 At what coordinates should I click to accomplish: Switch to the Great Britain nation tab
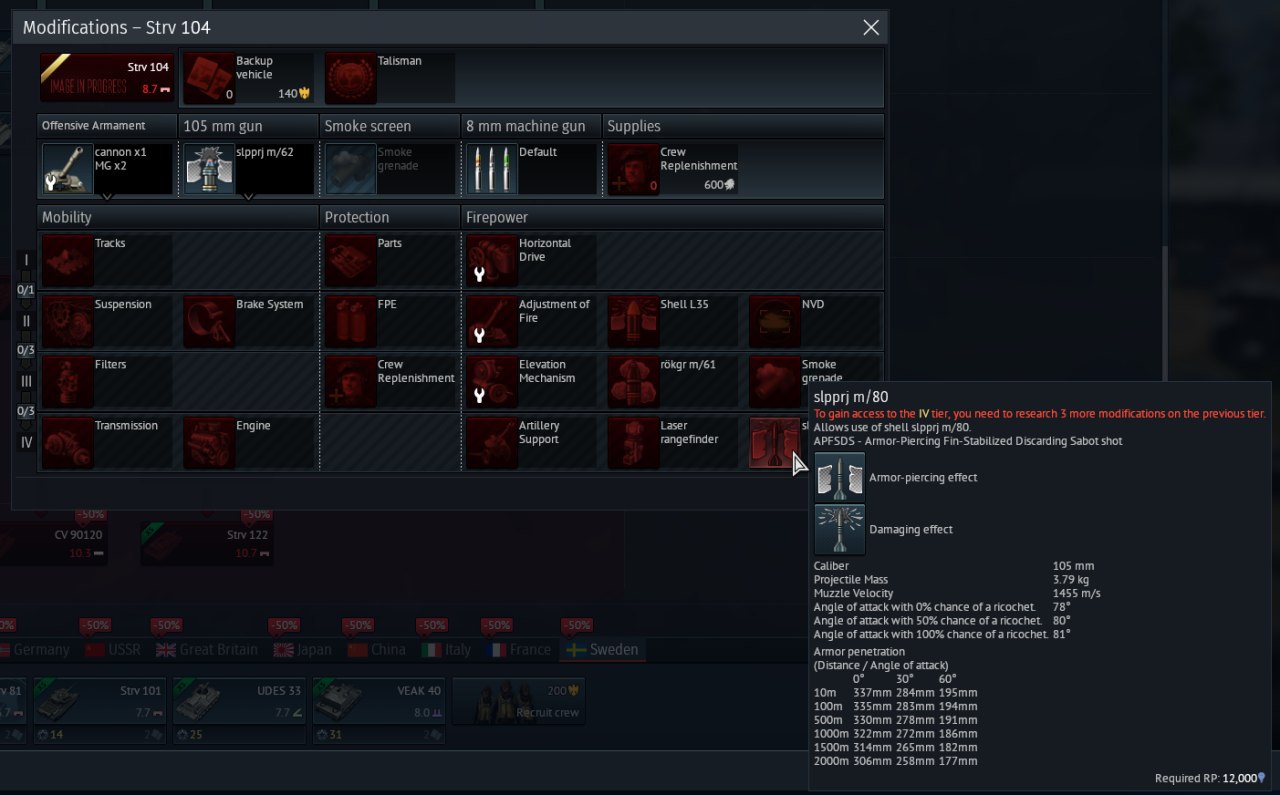tap(207, 650)
